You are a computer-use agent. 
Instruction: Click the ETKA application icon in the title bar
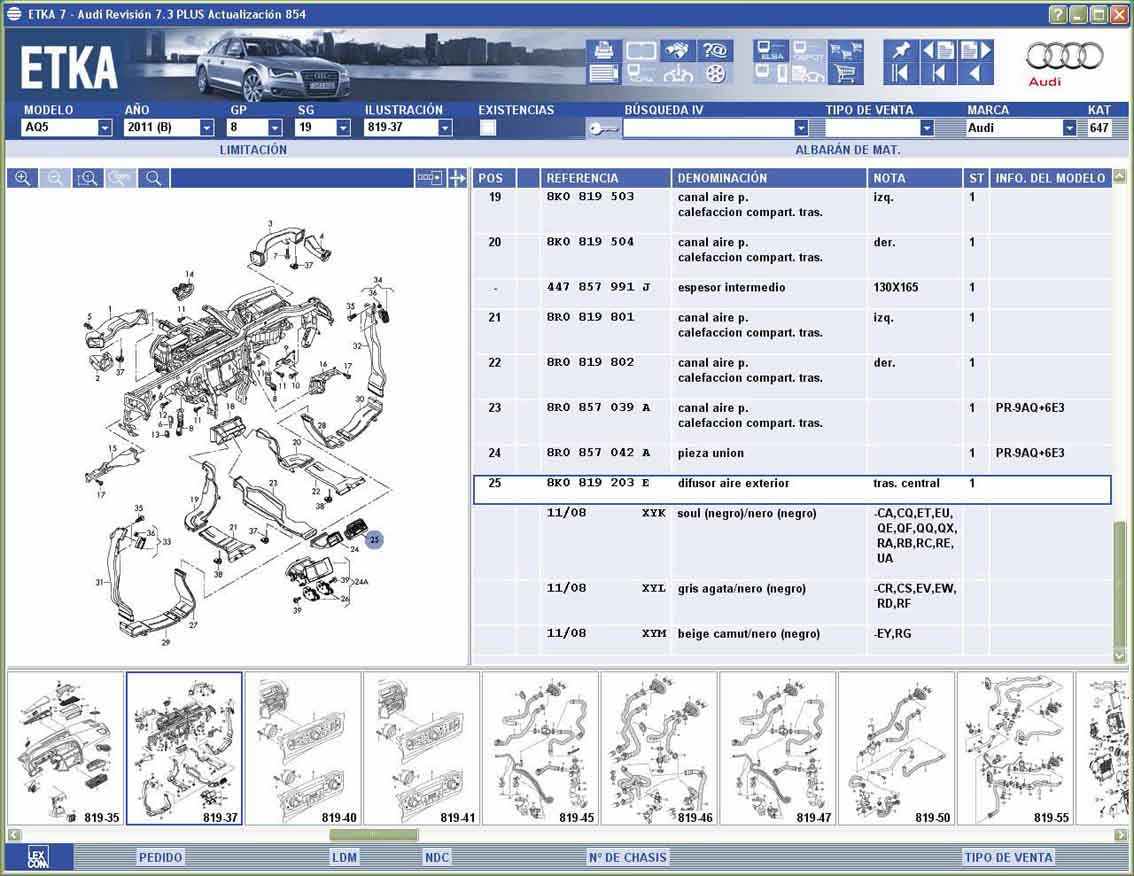point(14,14)
